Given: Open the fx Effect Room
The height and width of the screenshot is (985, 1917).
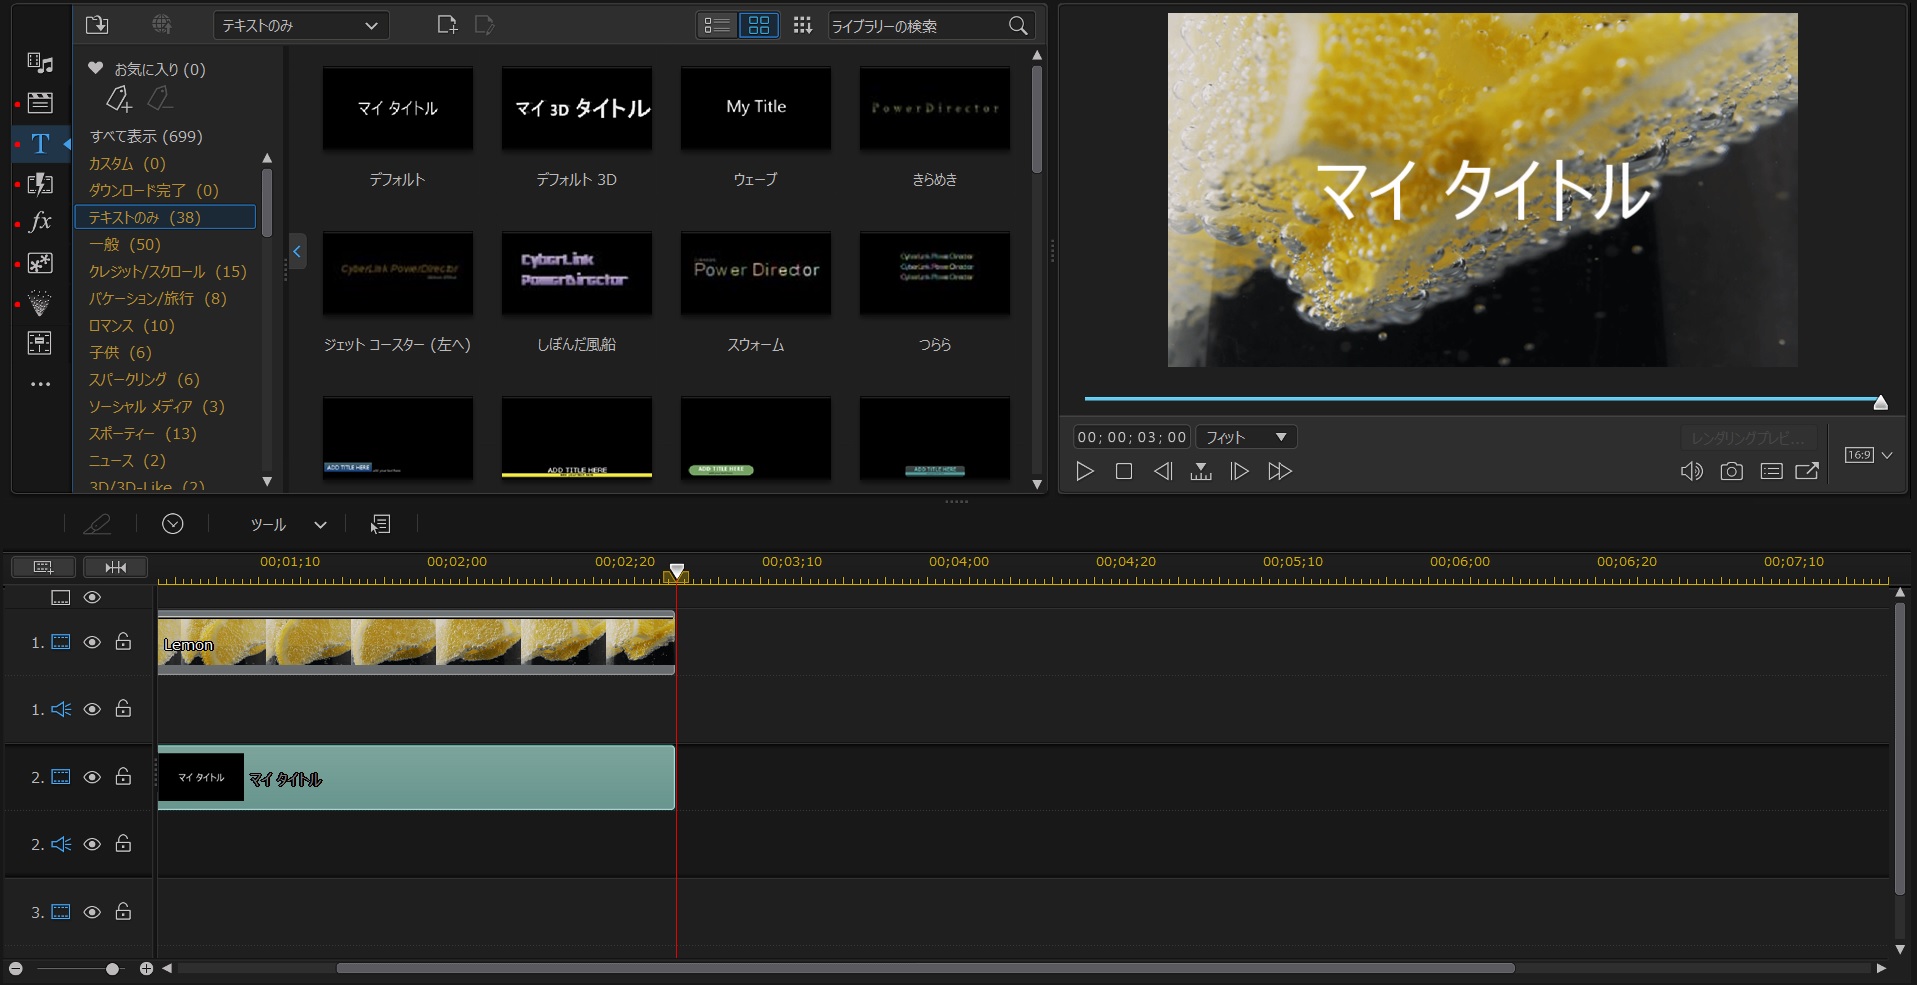Looking at the screenshot, I should pos(40,222).
